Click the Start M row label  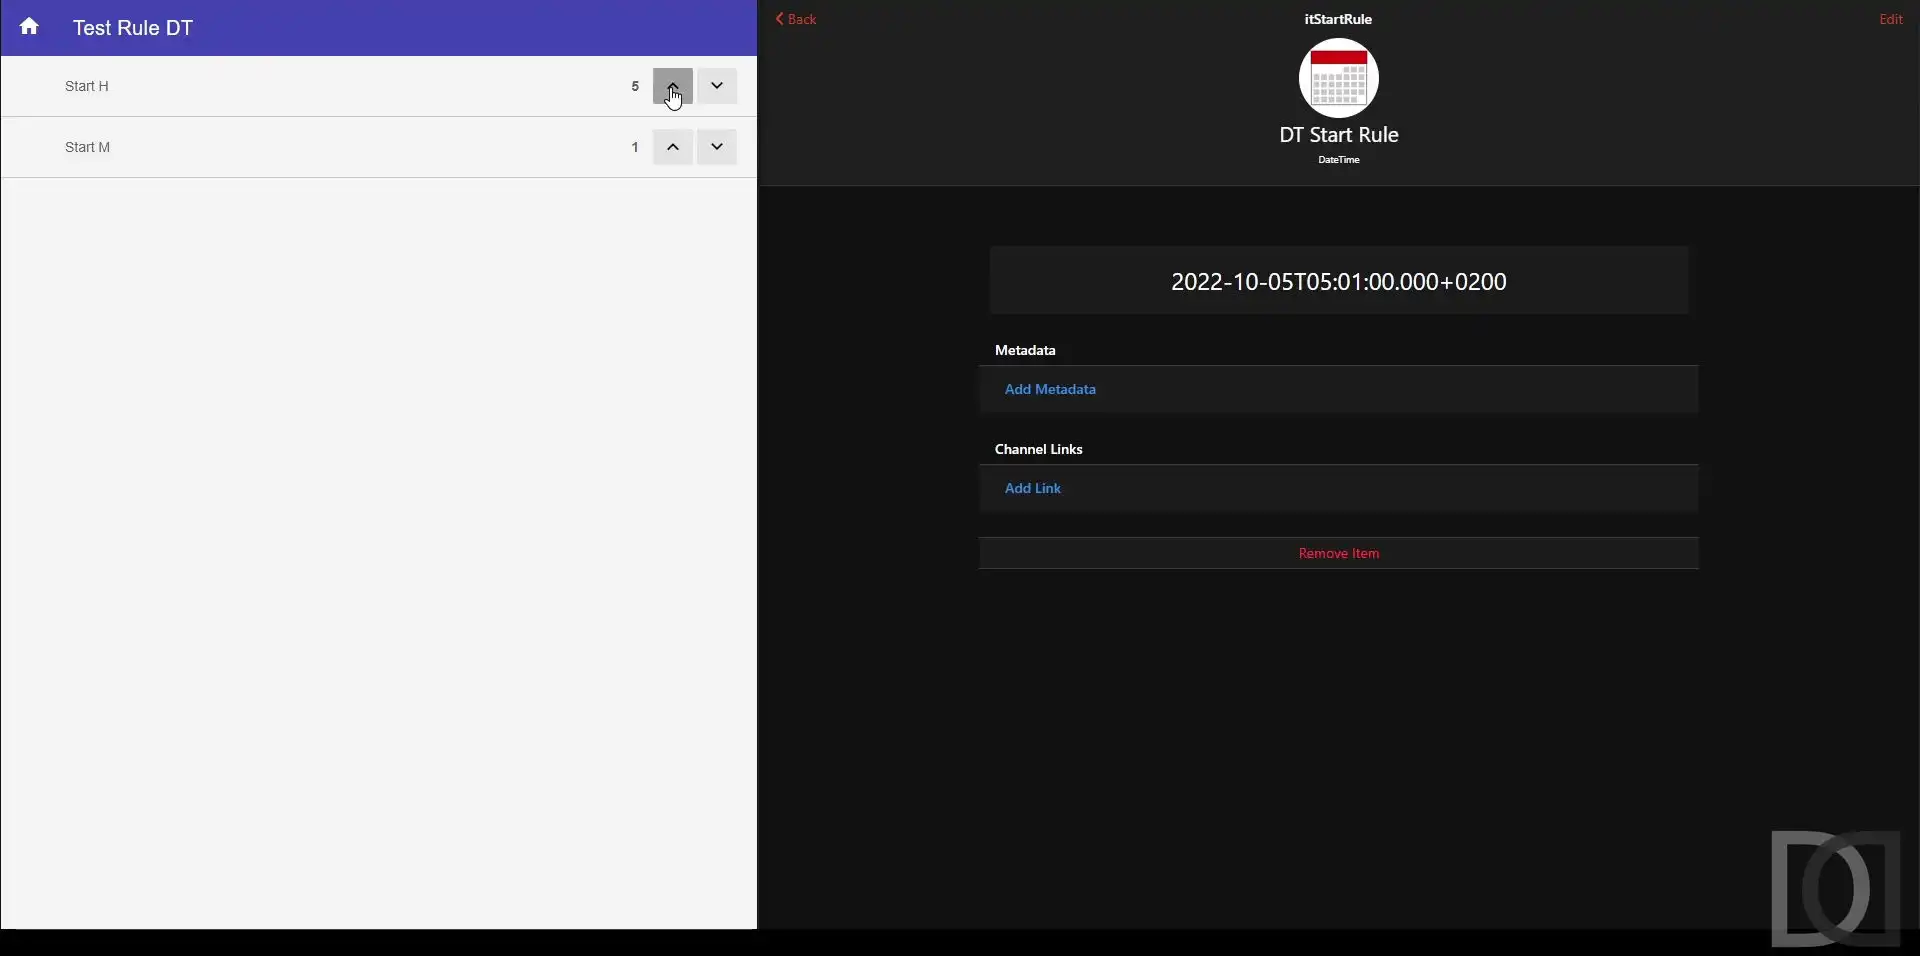pos(88,147)
